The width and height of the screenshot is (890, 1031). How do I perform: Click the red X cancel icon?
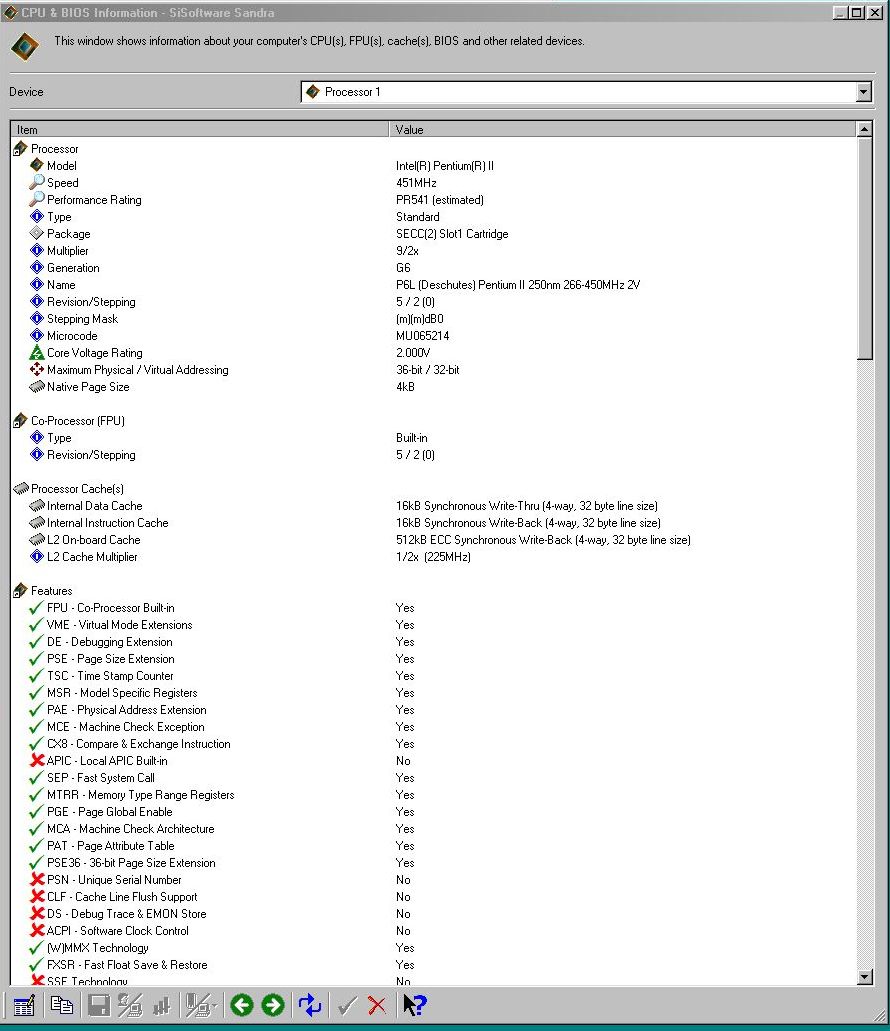(377, 1005)
